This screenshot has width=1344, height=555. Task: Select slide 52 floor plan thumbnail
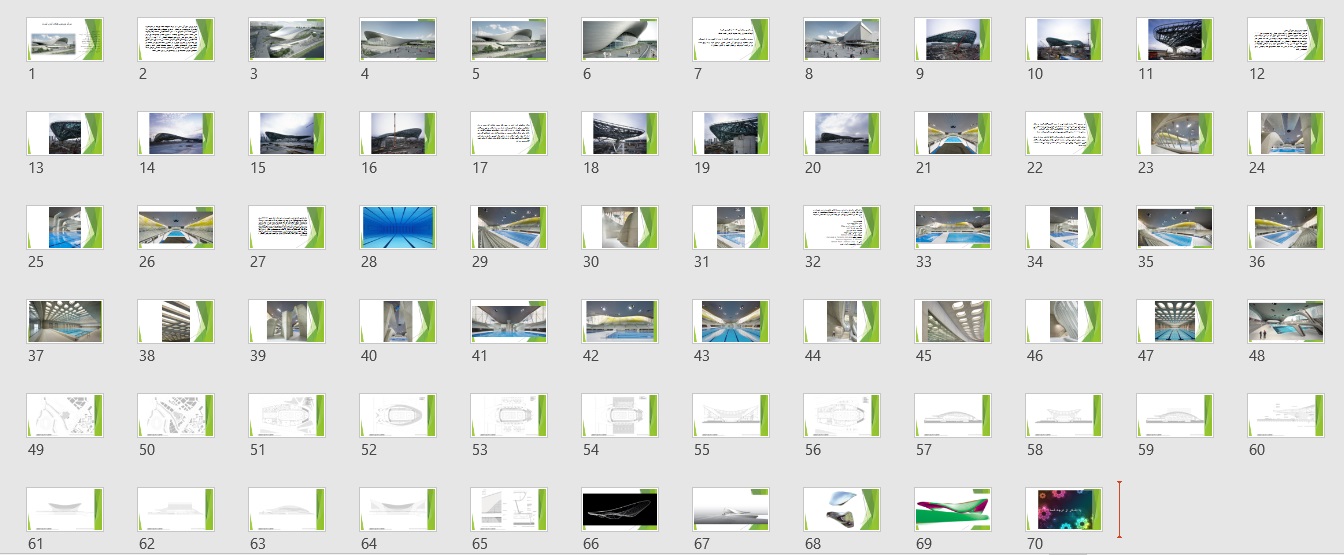coord(398,416)
